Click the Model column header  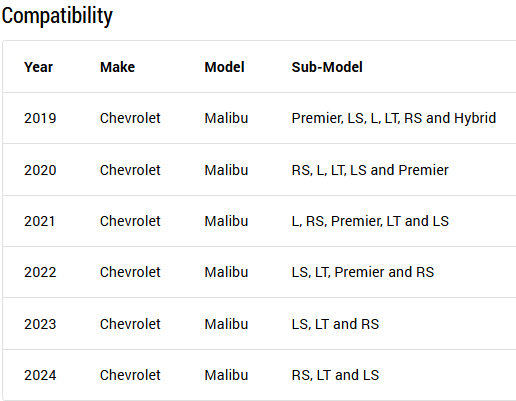(224, 67)
